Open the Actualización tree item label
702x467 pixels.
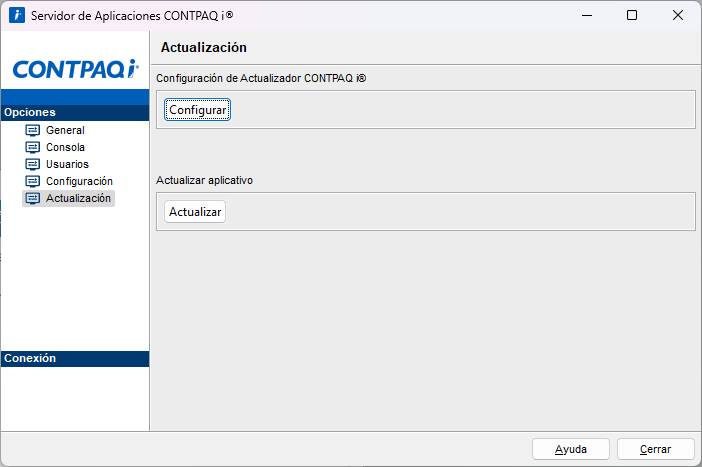pyautogui.click(x=78, y=198)
